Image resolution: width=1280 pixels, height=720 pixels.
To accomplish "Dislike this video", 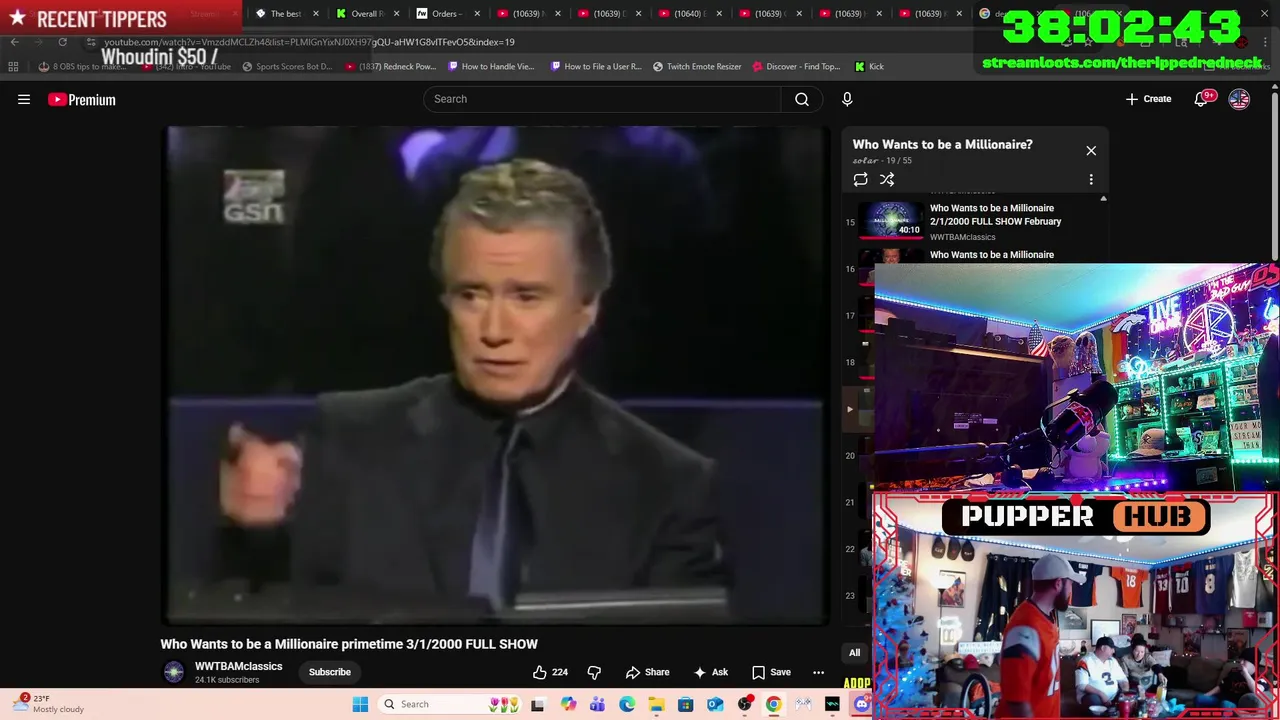I will point(594,672).
